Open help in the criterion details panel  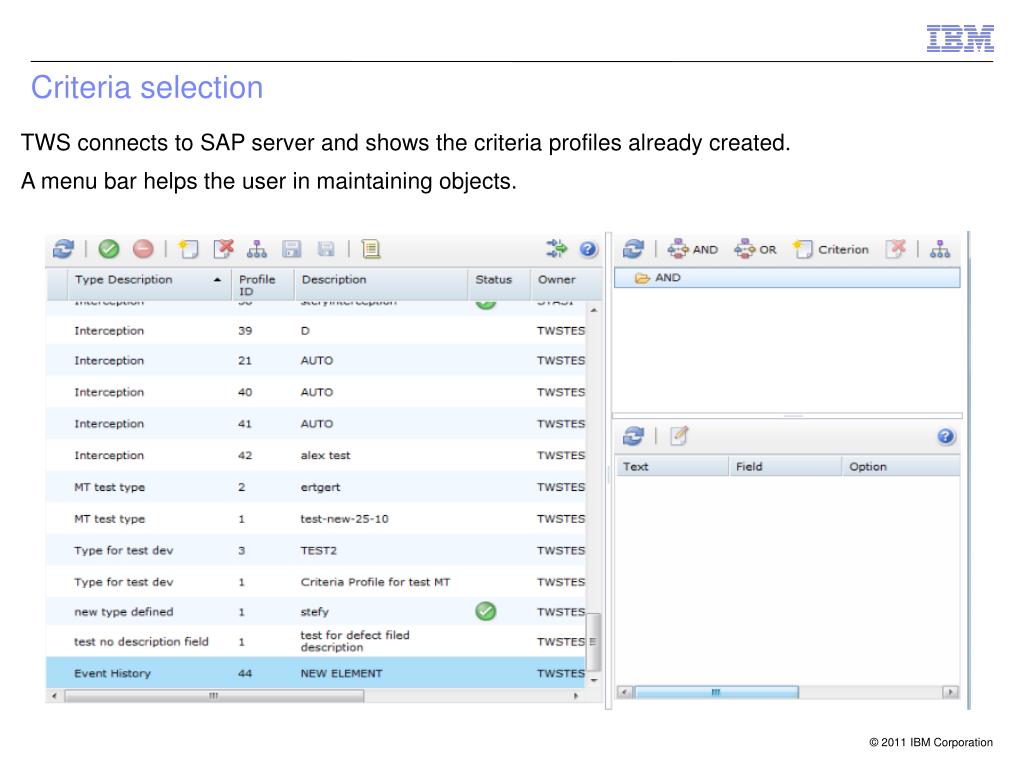tap(946, 436)
